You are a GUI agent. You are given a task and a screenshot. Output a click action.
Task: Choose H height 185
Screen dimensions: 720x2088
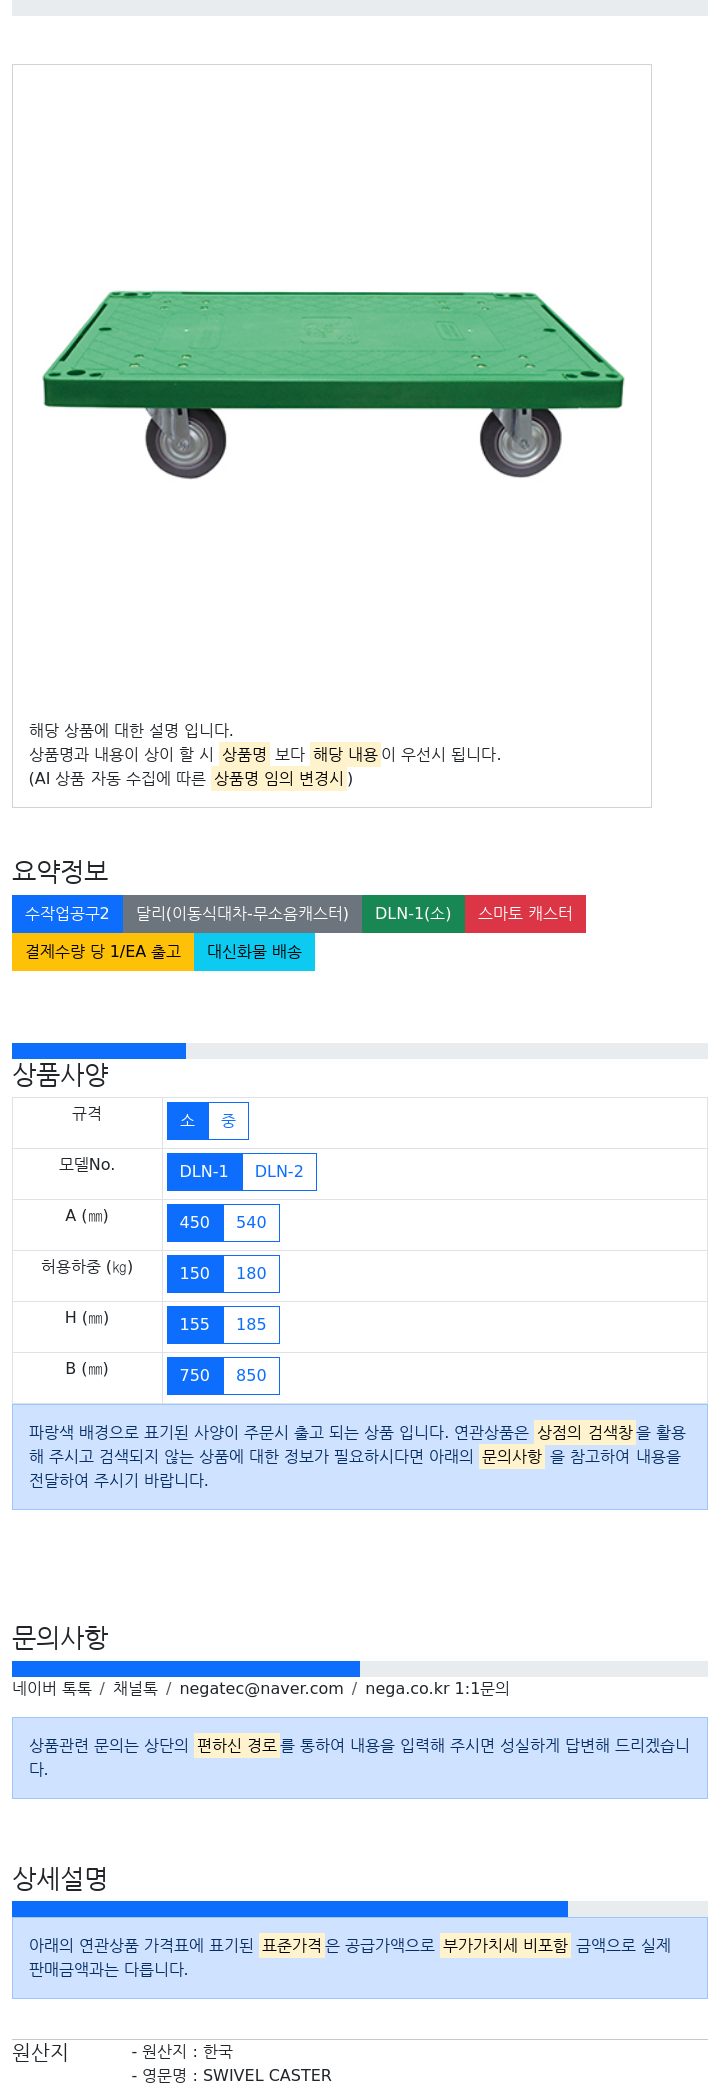coord(251,1325)
